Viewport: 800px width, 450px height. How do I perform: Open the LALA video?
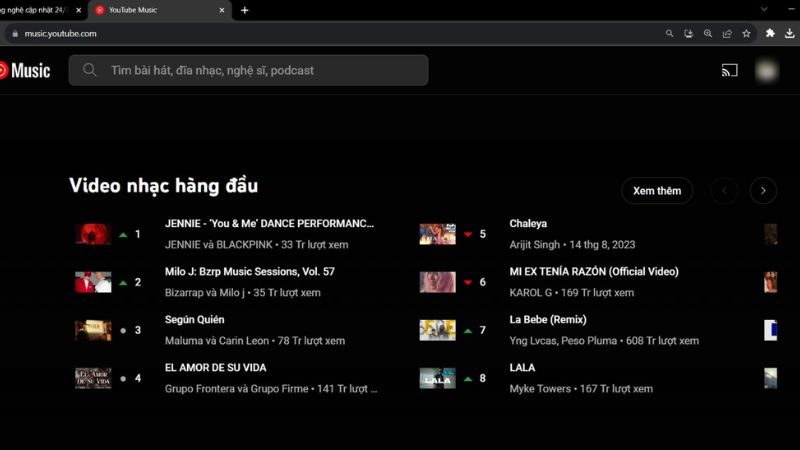pyautogui.click(x=522, y=367)
